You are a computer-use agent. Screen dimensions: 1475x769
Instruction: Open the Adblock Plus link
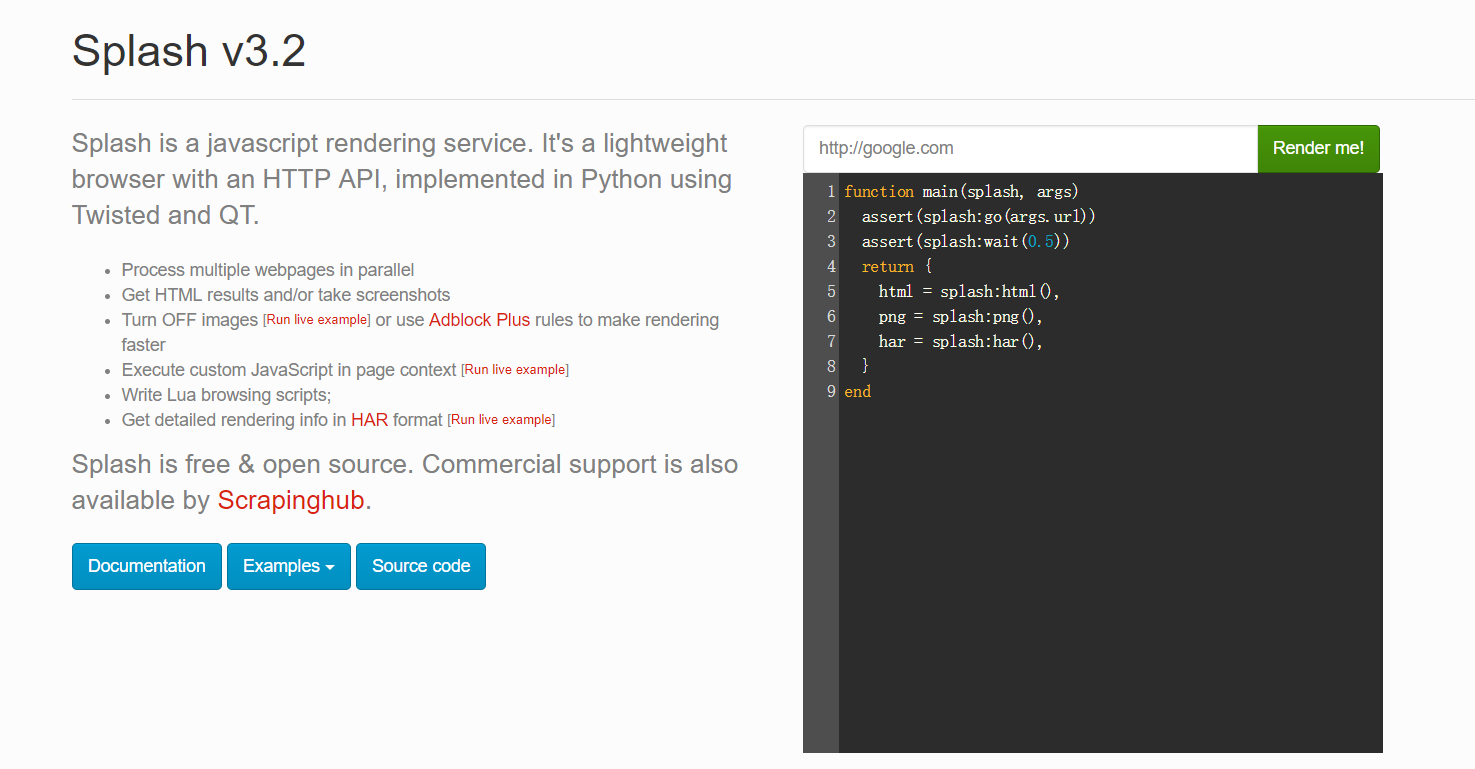point(479,320)
